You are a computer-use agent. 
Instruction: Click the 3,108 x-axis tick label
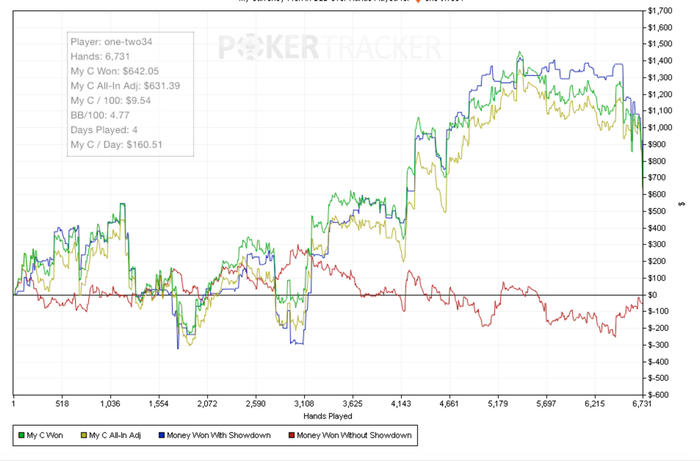click(304, 404)
